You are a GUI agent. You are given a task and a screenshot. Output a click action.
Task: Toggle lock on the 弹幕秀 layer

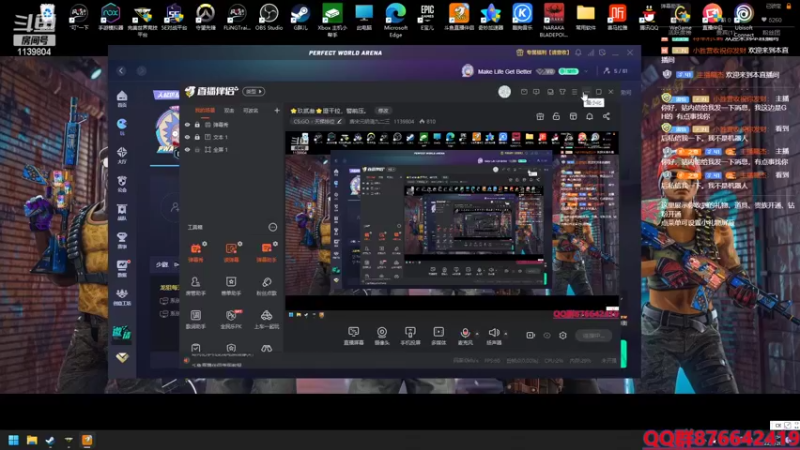point(197,124)
